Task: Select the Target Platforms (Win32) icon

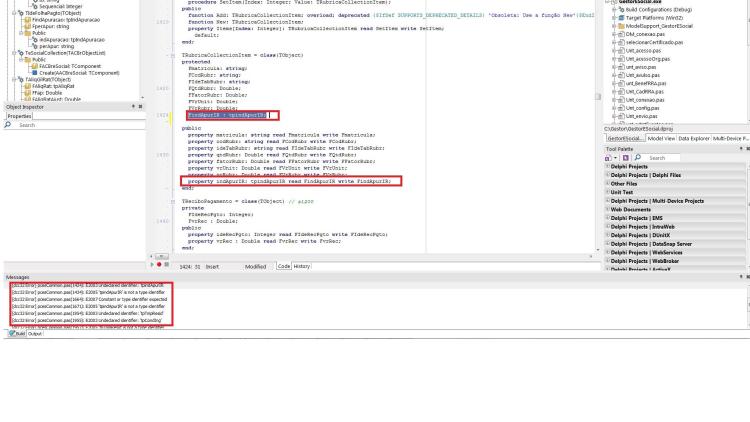Action: point(621,18)
